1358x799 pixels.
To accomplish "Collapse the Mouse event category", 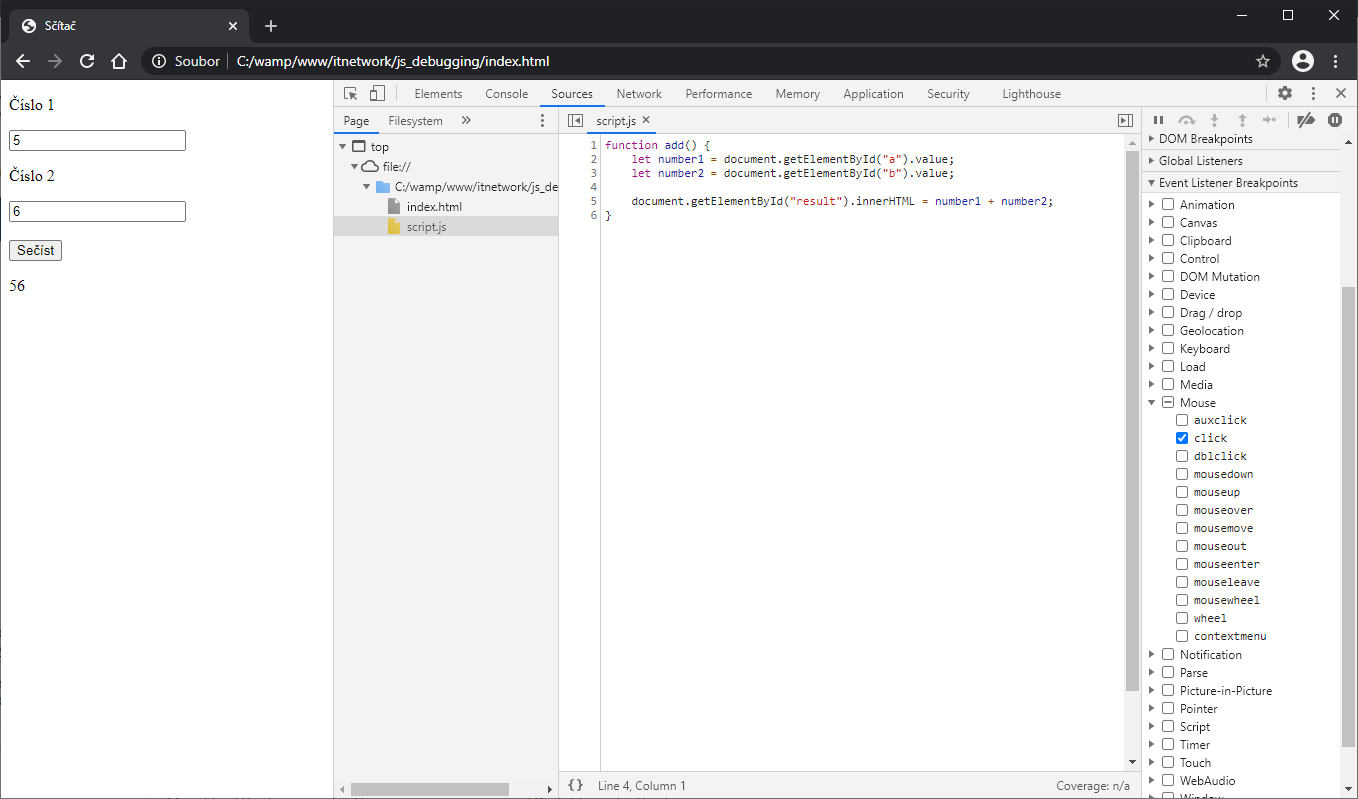I will click(1153, 403).
